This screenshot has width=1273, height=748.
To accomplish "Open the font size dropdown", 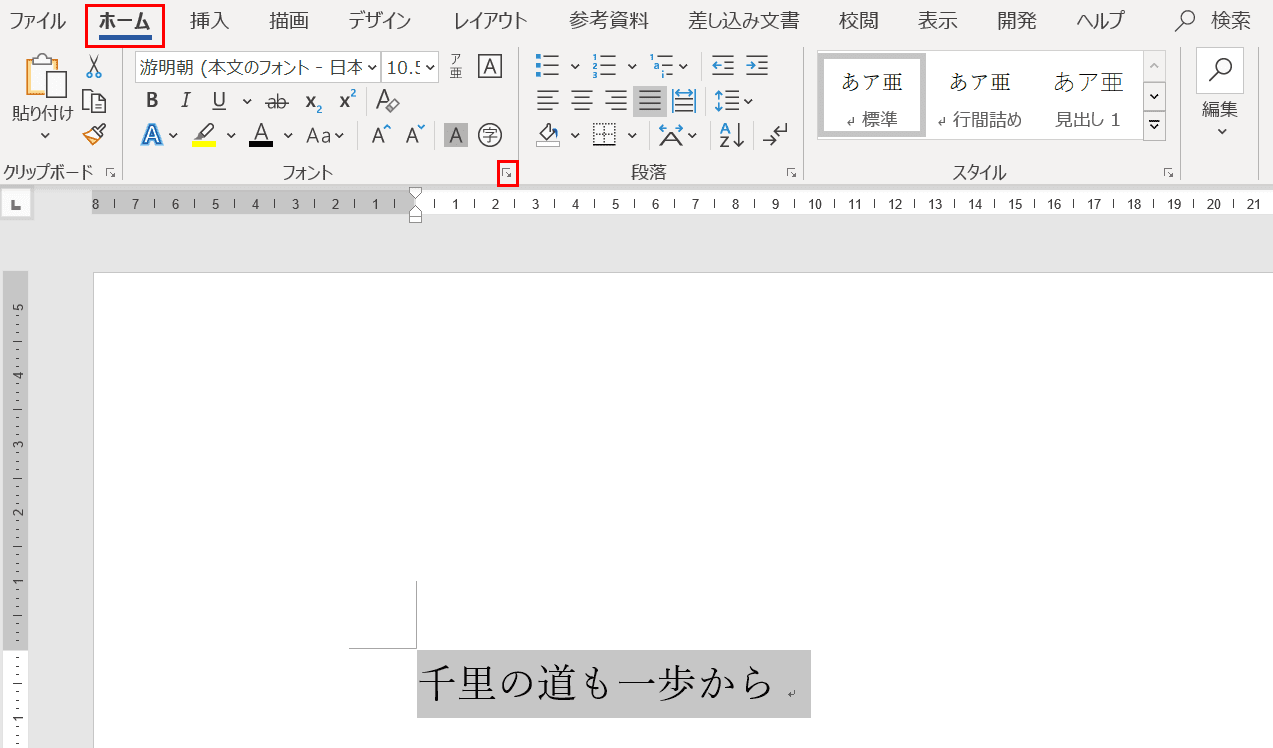I will coord(431,67).
